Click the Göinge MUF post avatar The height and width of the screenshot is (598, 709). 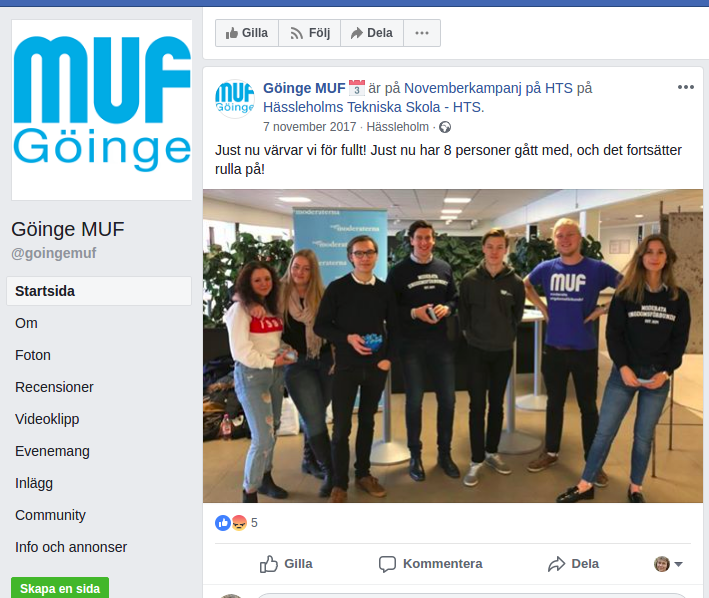tap(235, 99)
